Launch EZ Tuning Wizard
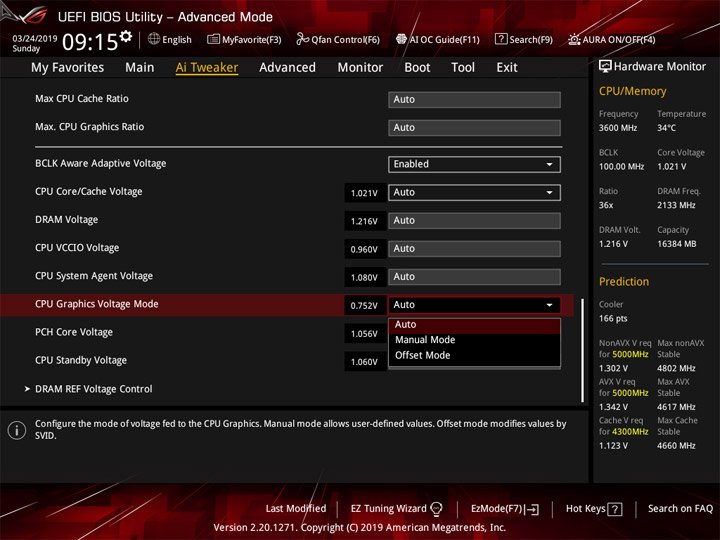 coord(396,509)
